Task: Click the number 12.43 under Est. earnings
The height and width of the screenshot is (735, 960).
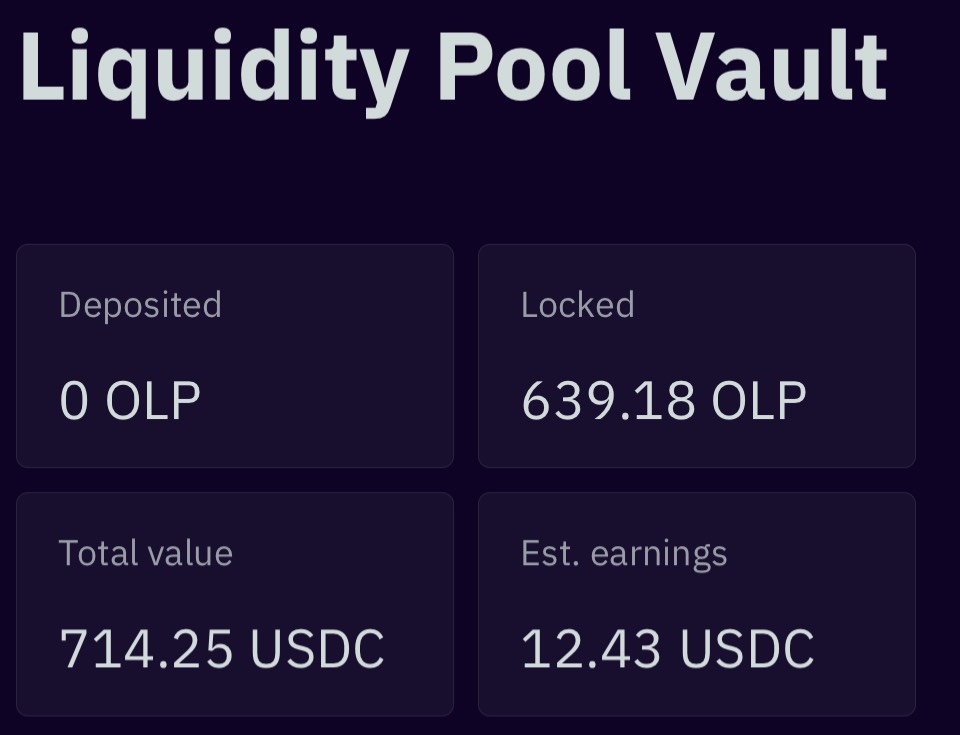Action: (x=591, y=648)
